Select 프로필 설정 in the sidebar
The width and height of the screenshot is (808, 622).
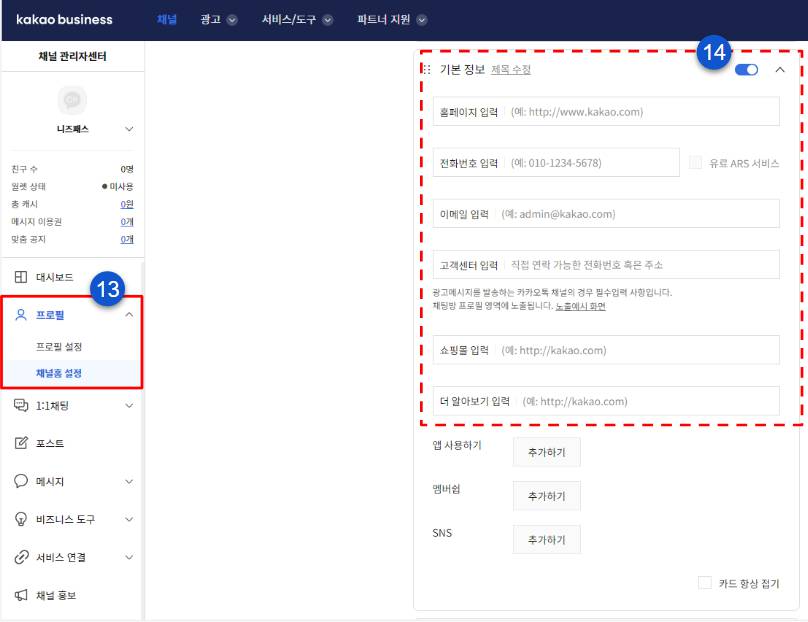[59, 346]
